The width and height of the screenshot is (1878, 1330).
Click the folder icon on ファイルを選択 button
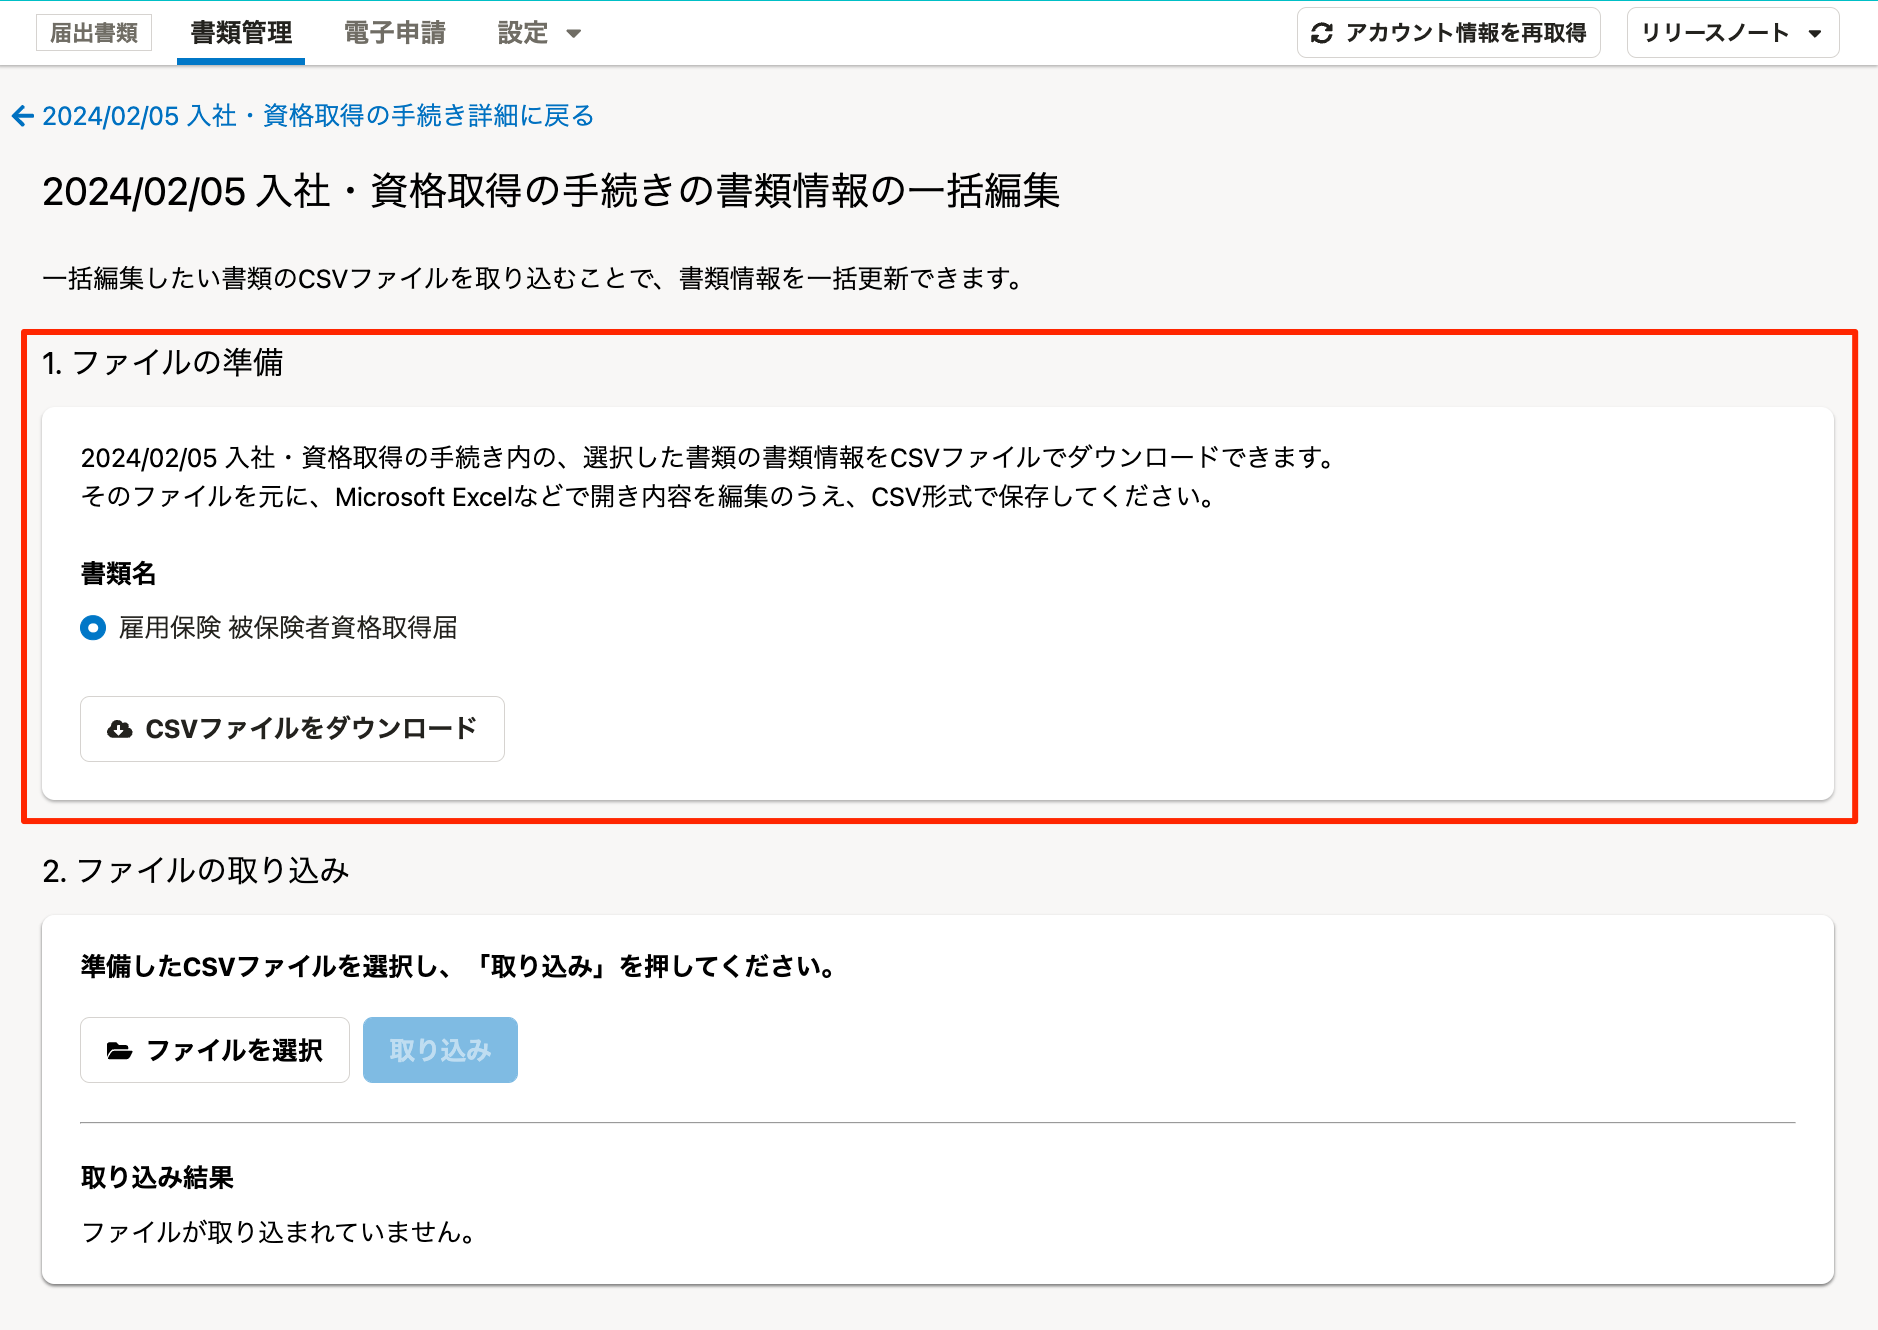pyautogui.click(x=121, y=1050)
